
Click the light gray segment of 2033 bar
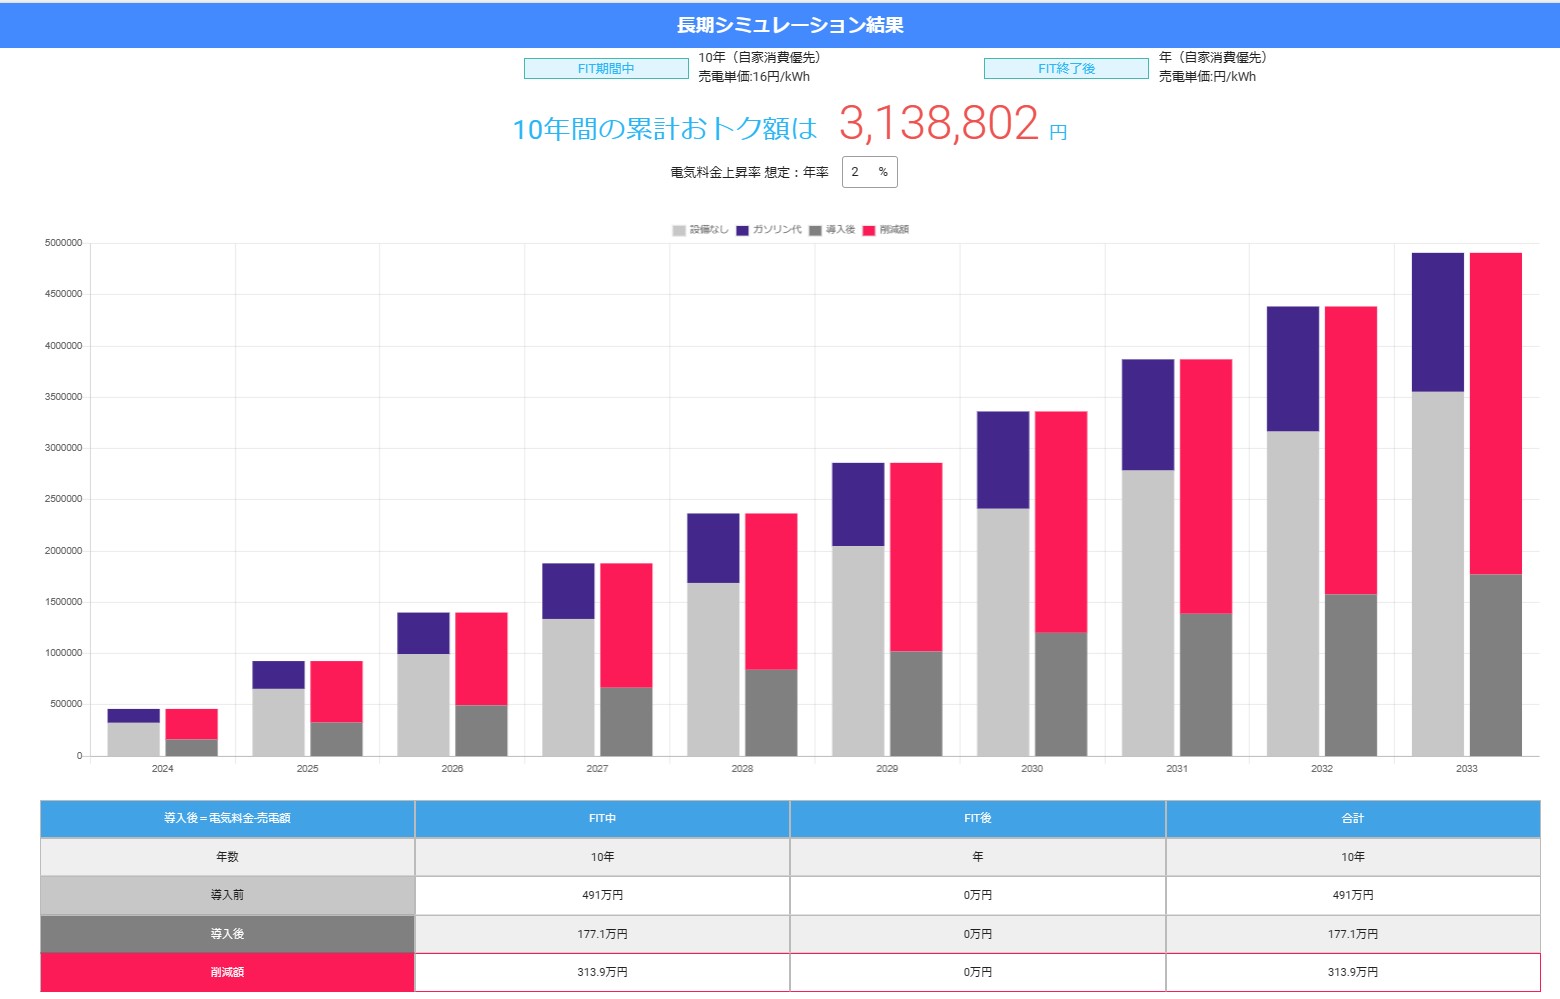coord(1438,574)
